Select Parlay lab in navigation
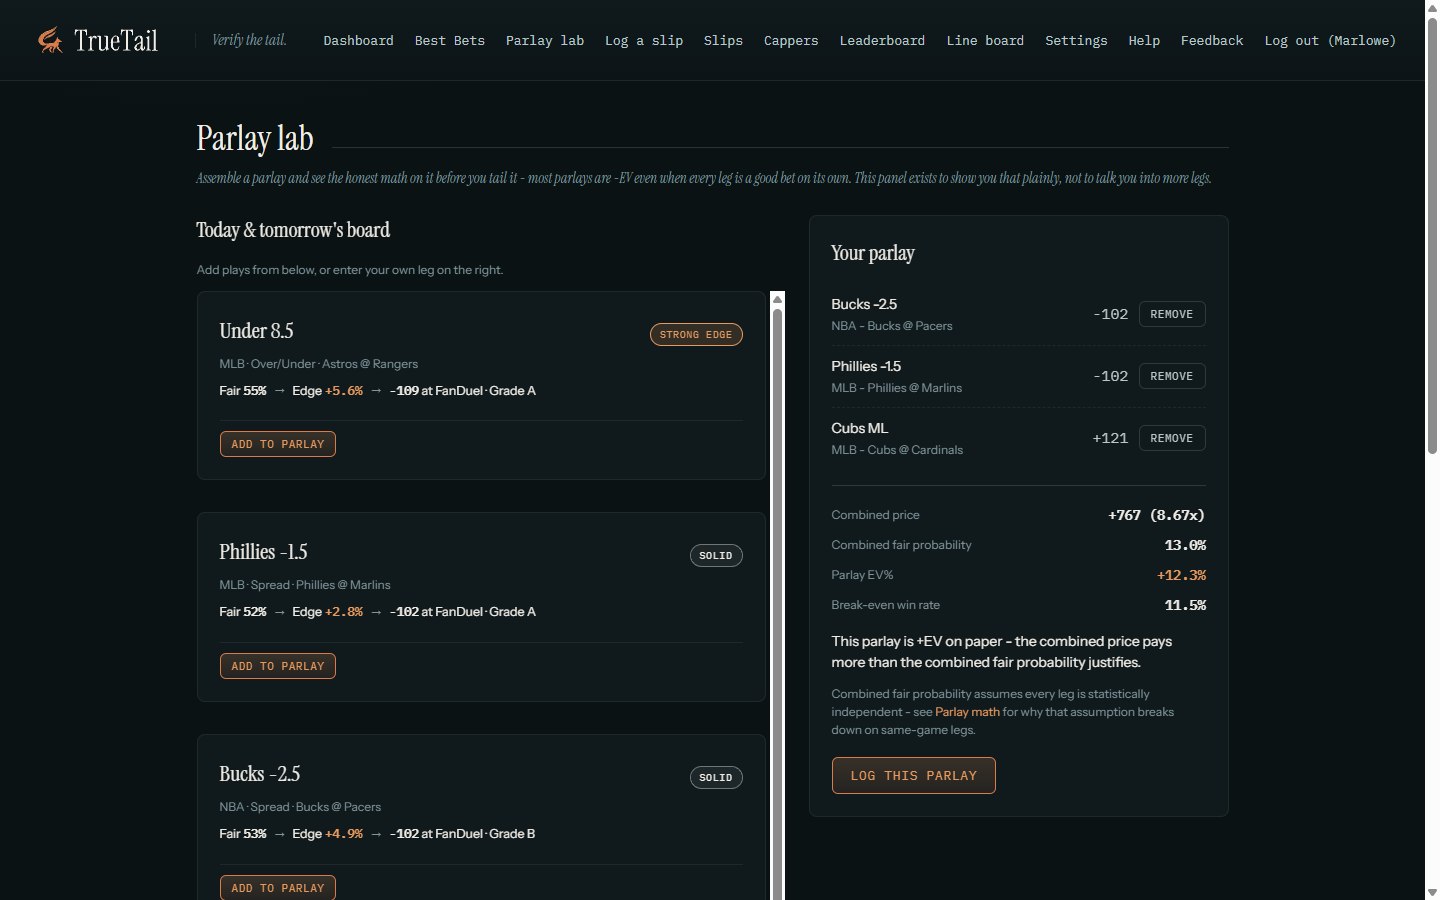This screenshot has width=1440, height=900. (x=545, y=41)
